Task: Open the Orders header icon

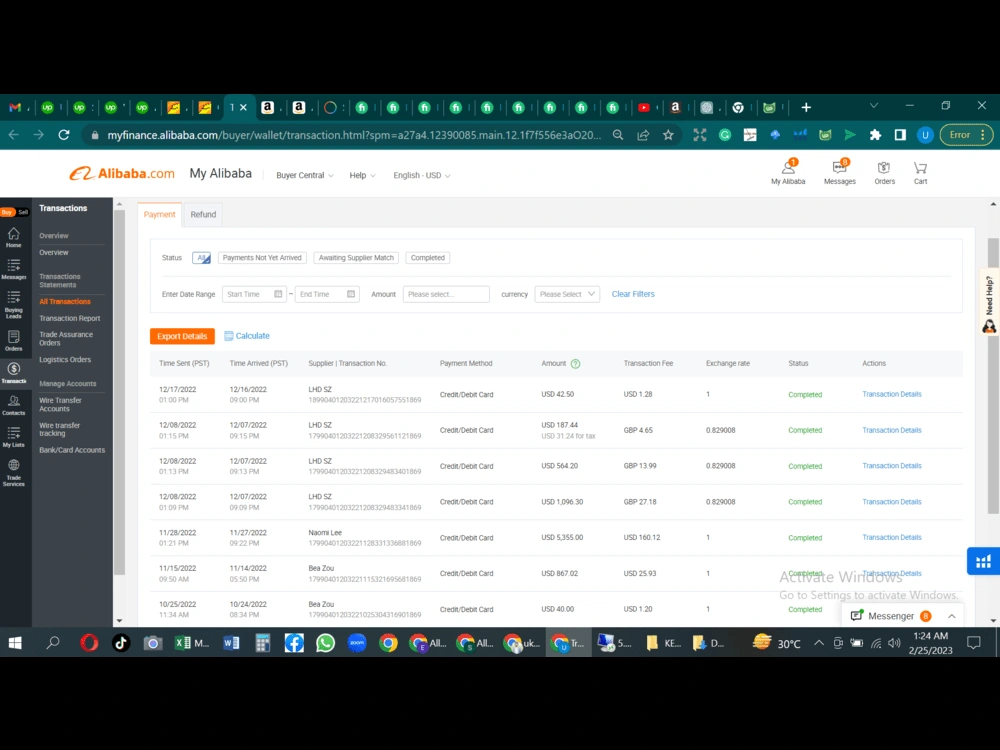Action: pos(885,172)
